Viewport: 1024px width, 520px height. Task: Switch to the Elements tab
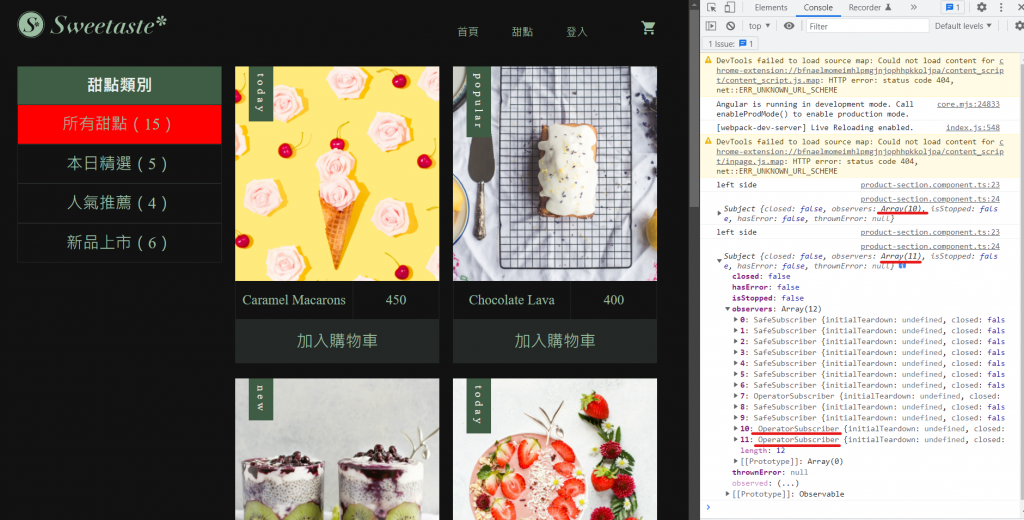click(x=771, y=8)
